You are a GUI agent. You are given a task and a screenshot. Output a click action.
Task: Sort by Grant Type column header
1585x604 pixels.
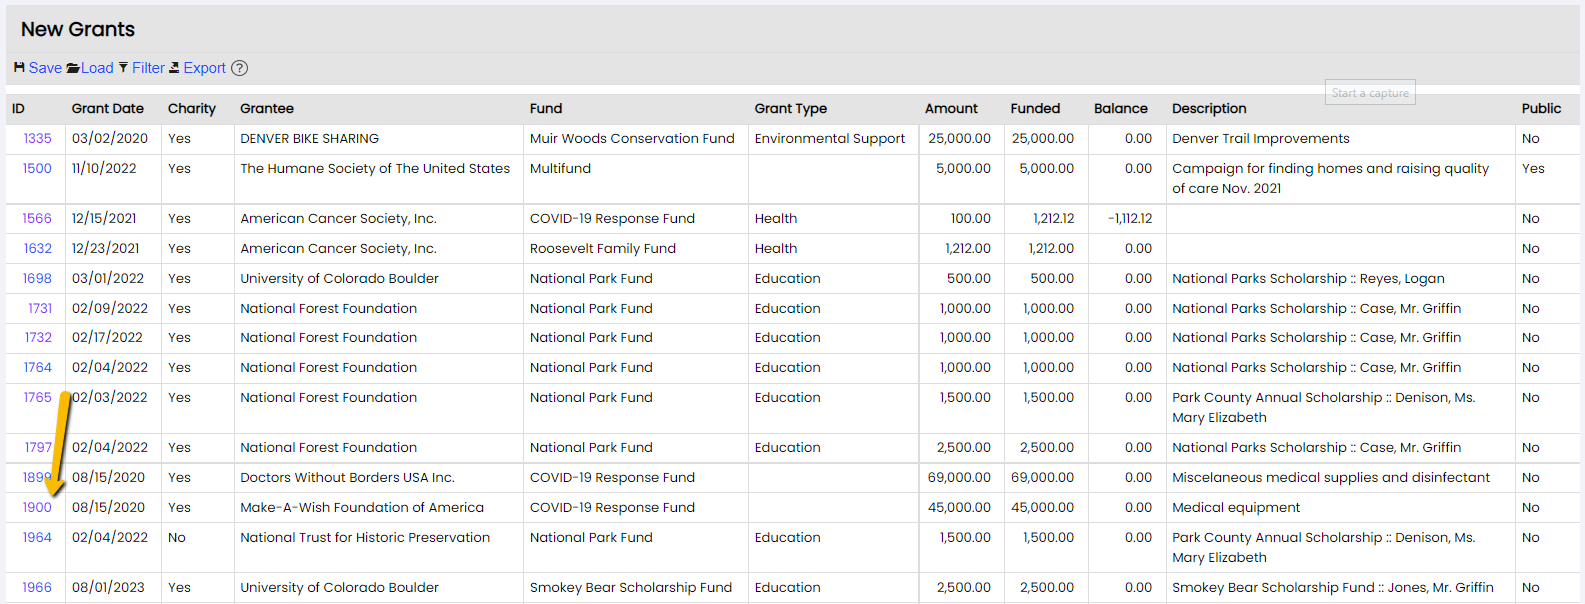[x=791, y=109]
